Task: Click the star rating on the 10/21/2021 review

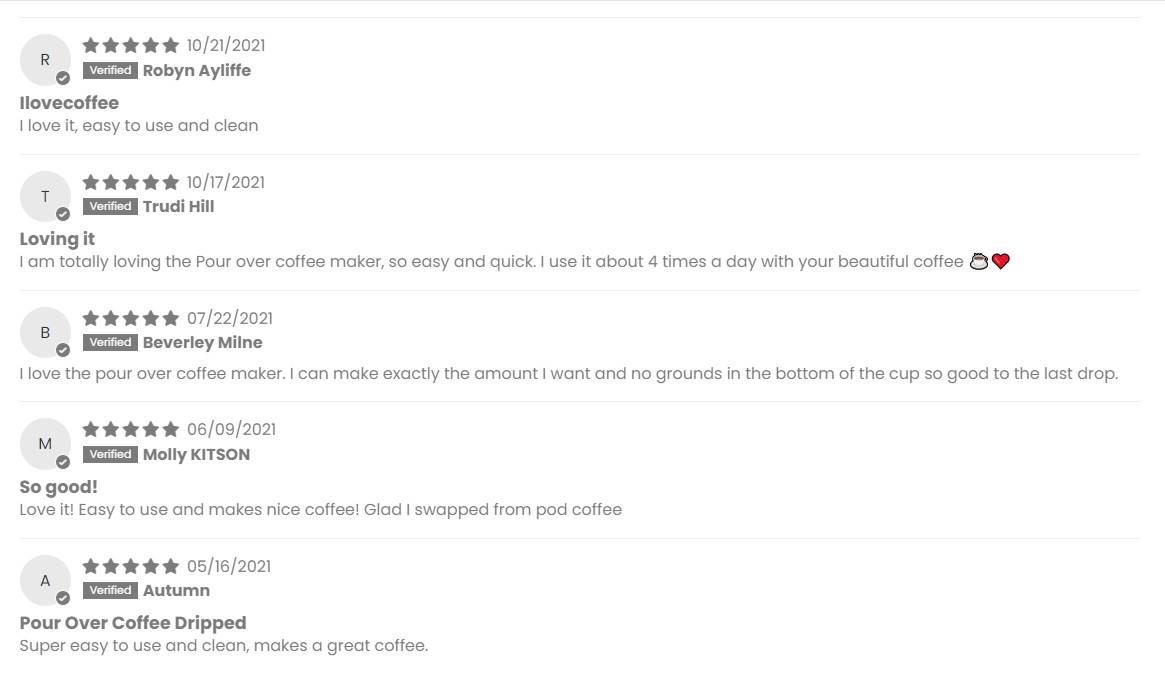Action: (131, 45)
